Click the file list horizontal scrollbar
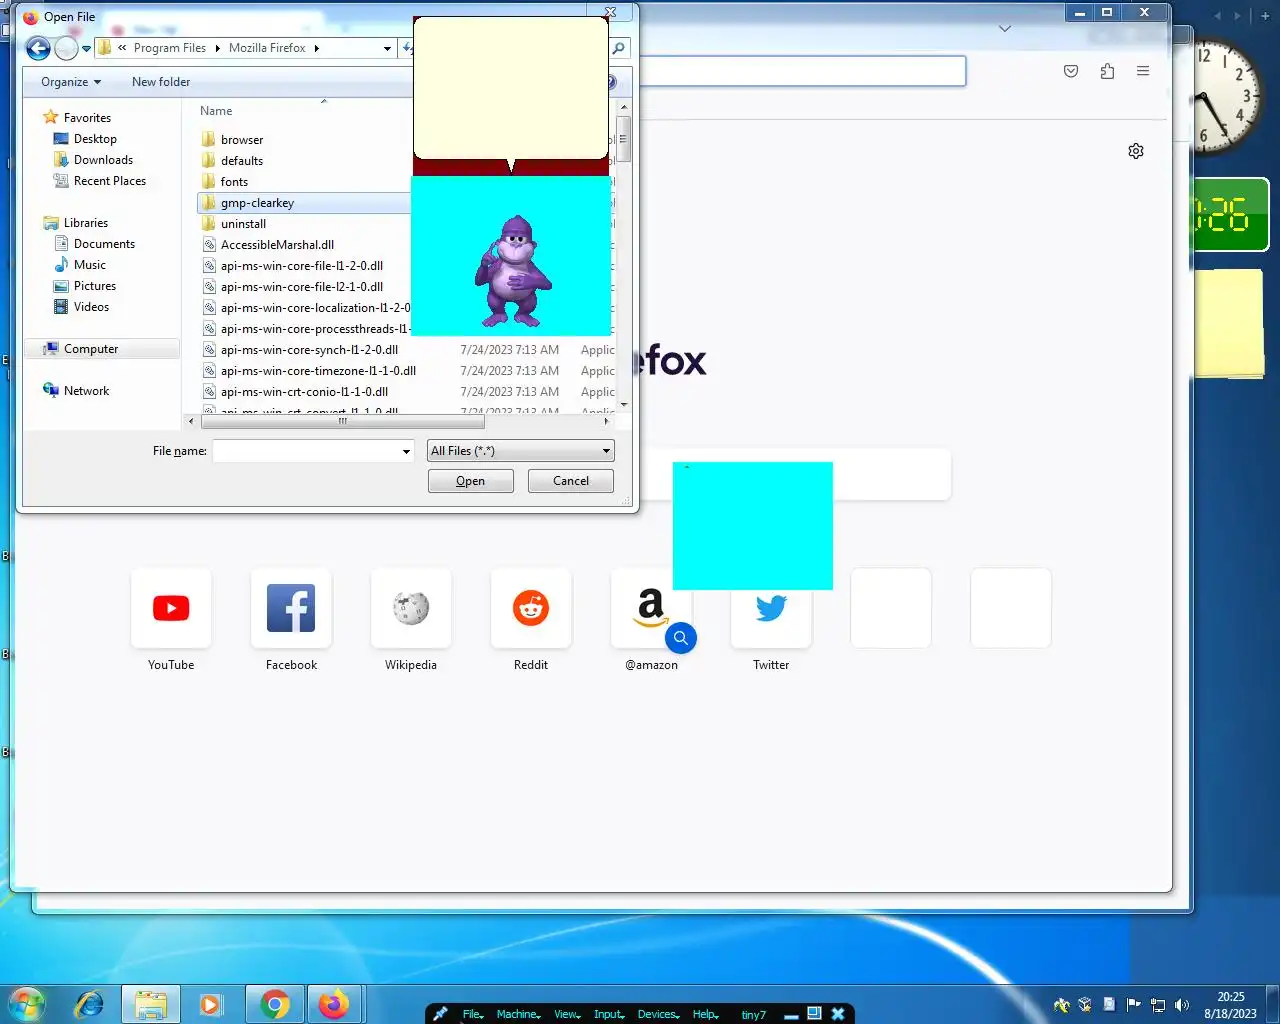Screen dimensions: 1280x1024 (x=342, y=421)
